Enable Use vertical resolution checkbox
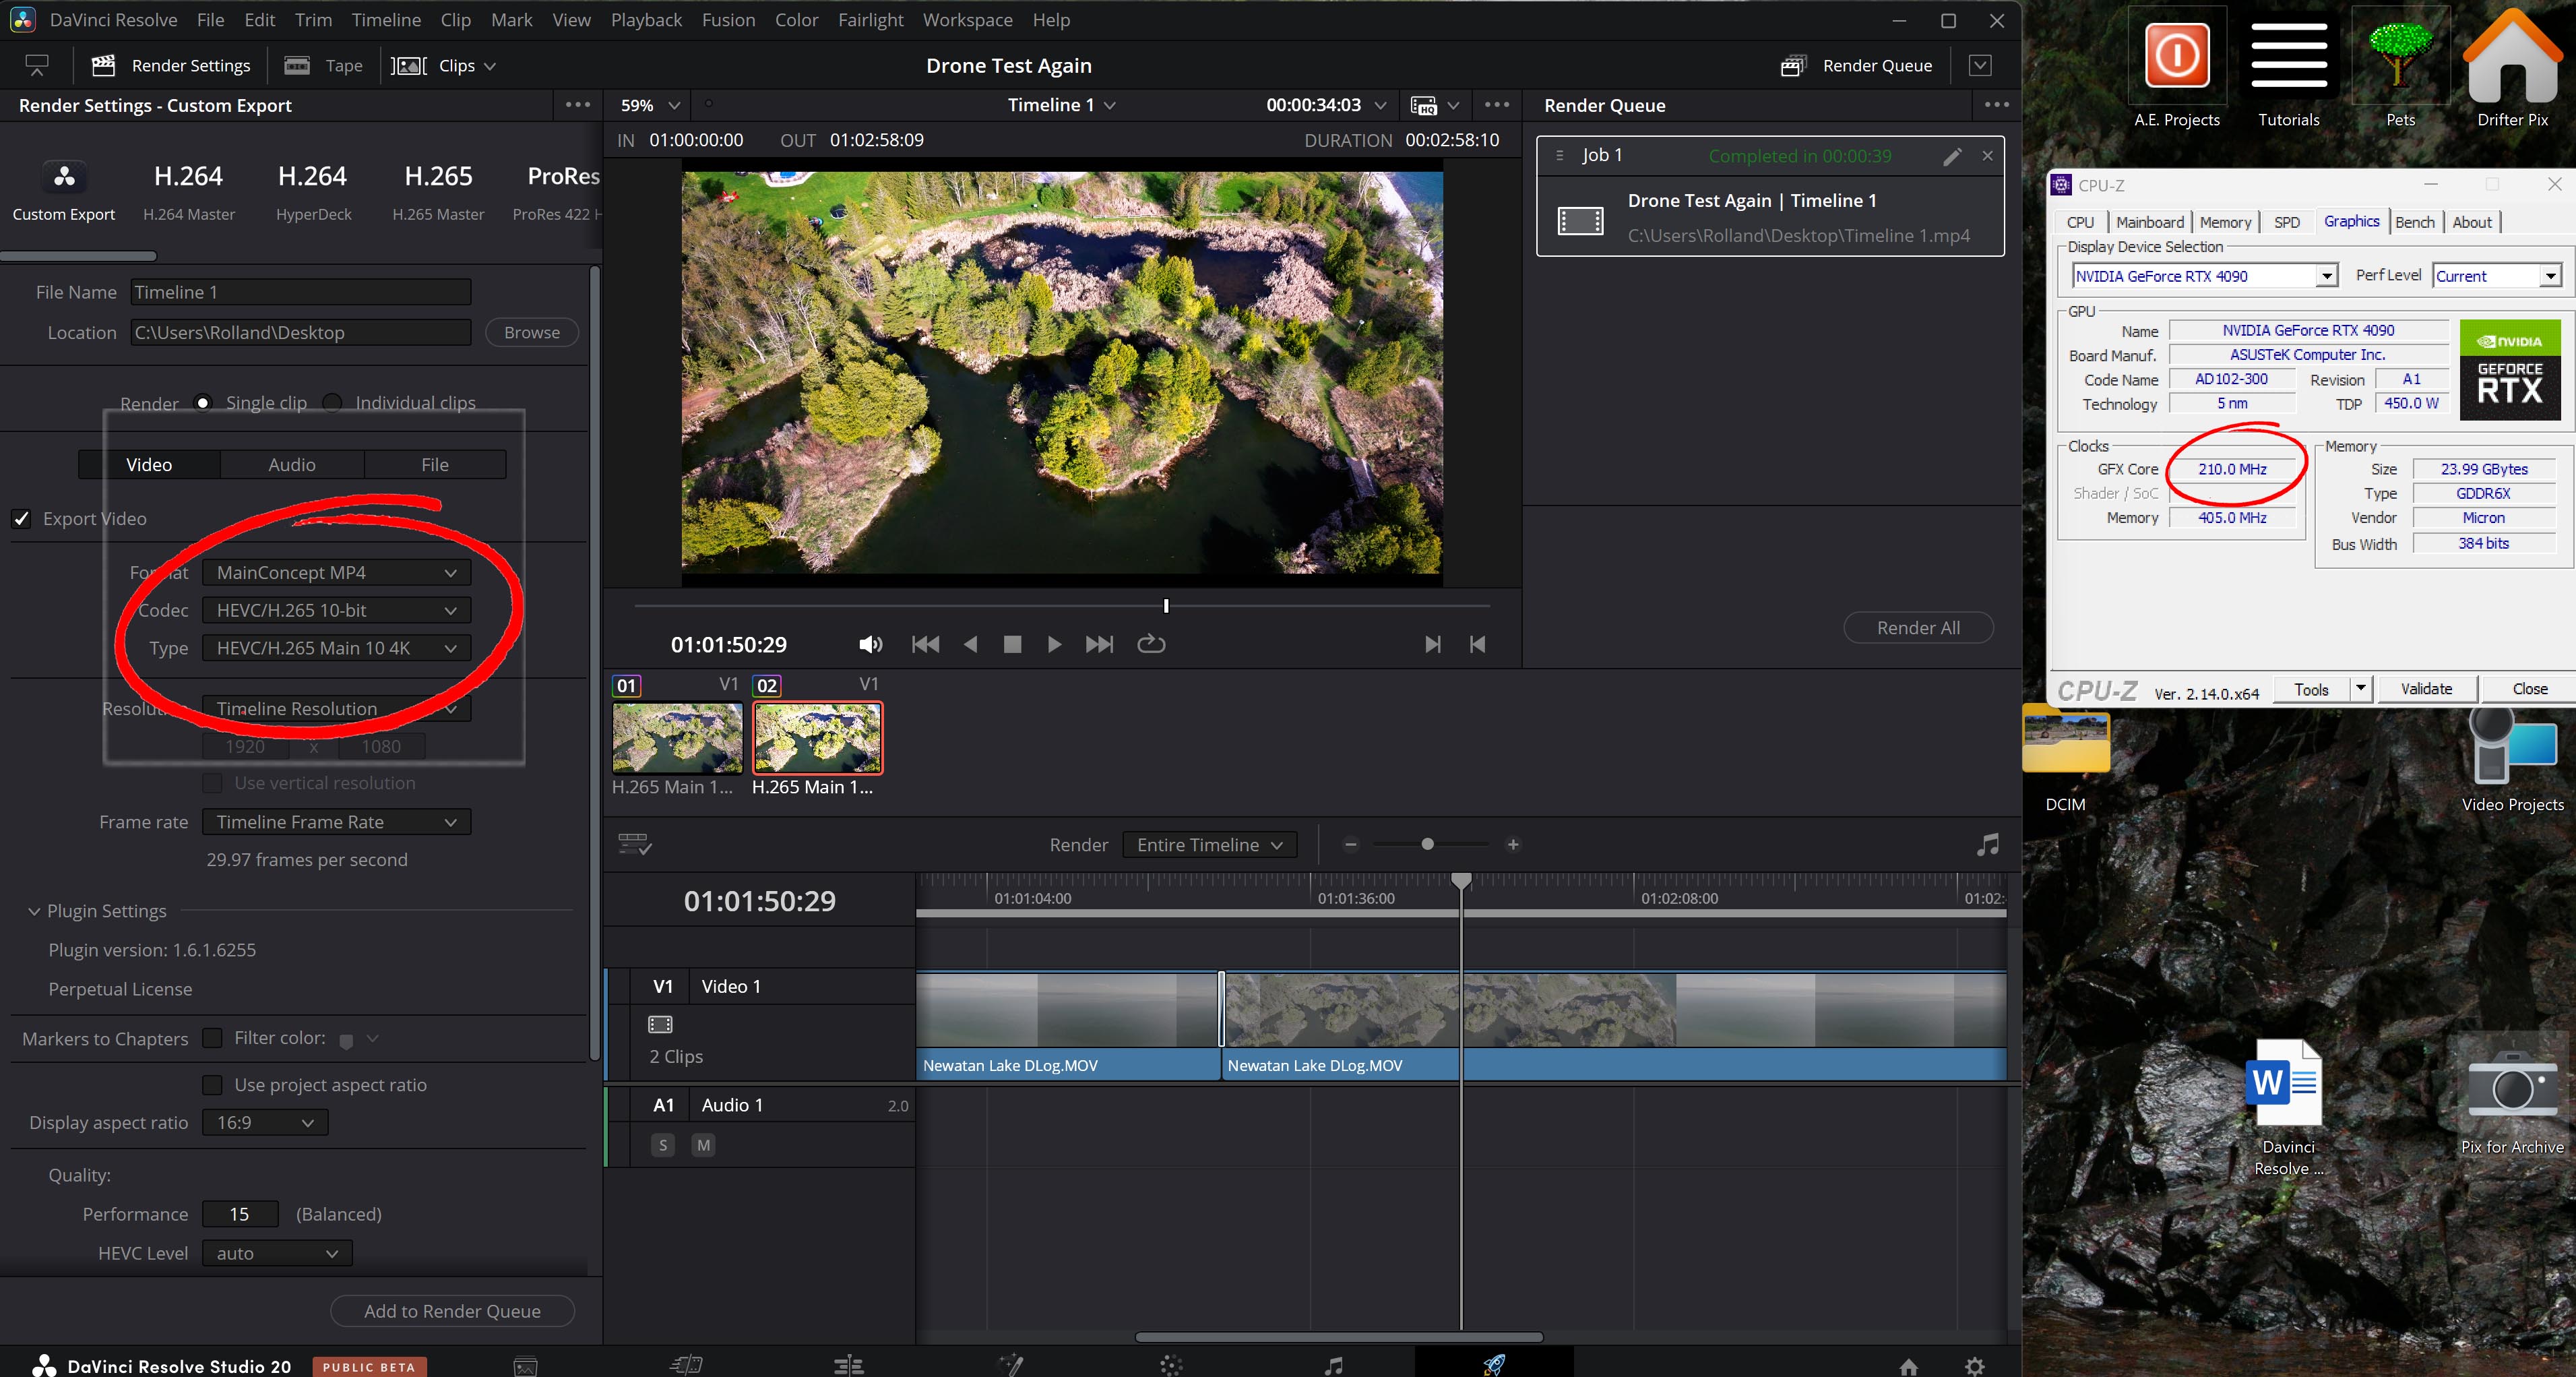 (x=212, y=783)
